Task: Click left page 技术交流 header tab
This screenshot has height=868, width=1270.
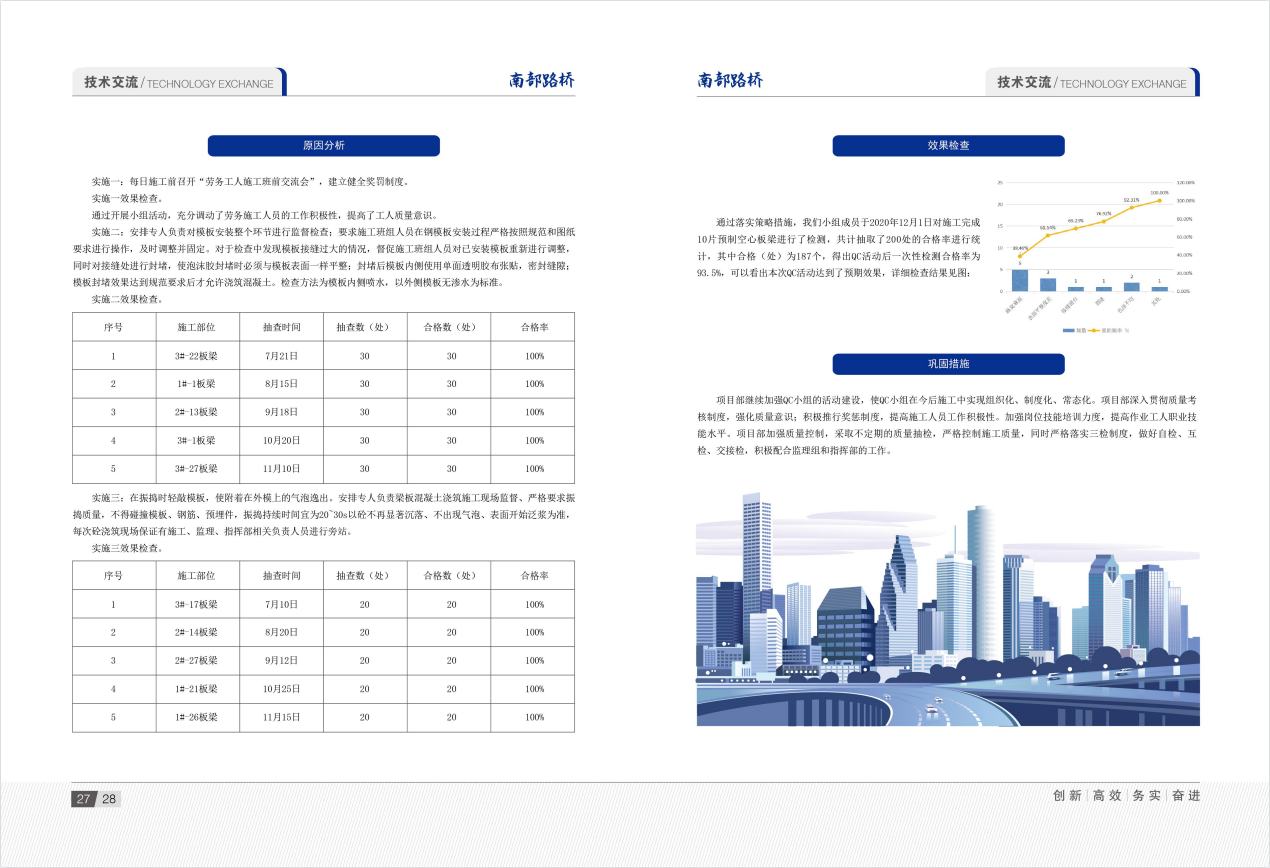Action: [x=178, y=83]
